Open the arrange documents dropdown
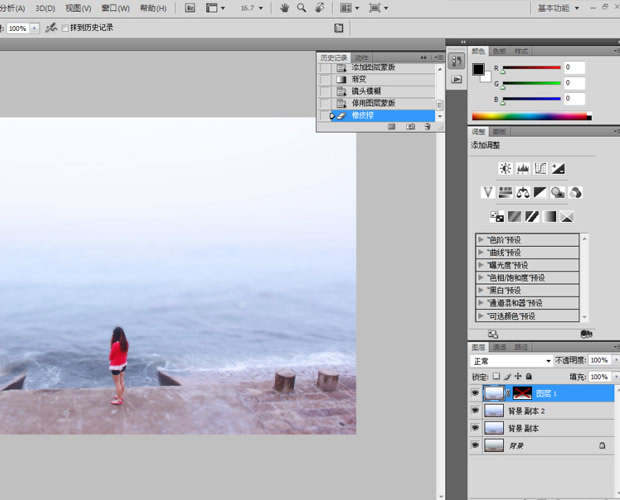Screen dimensions: 620x500 click(350, 8)
